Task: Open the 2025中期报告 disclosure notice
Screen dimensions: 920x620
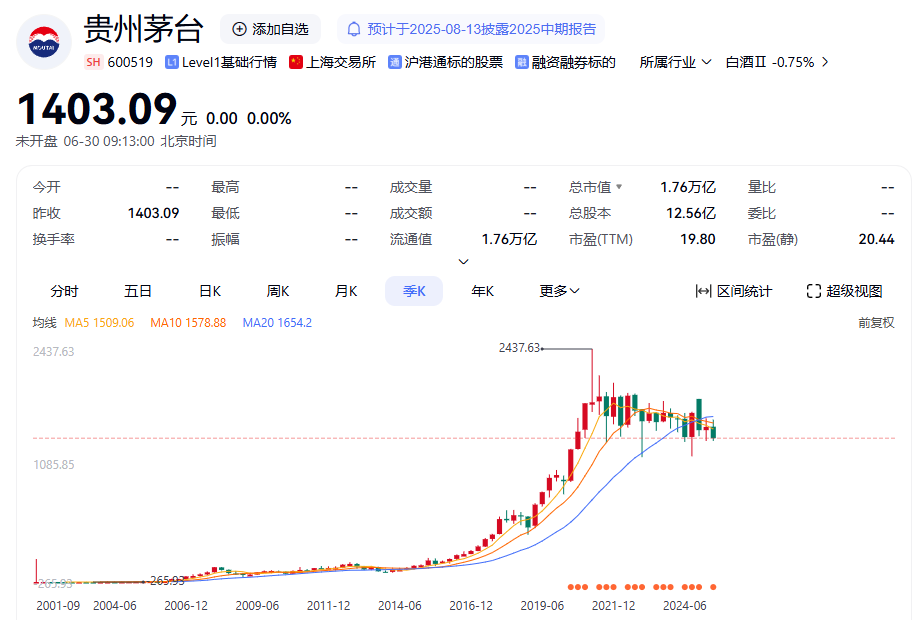Action: pos(471,29)
